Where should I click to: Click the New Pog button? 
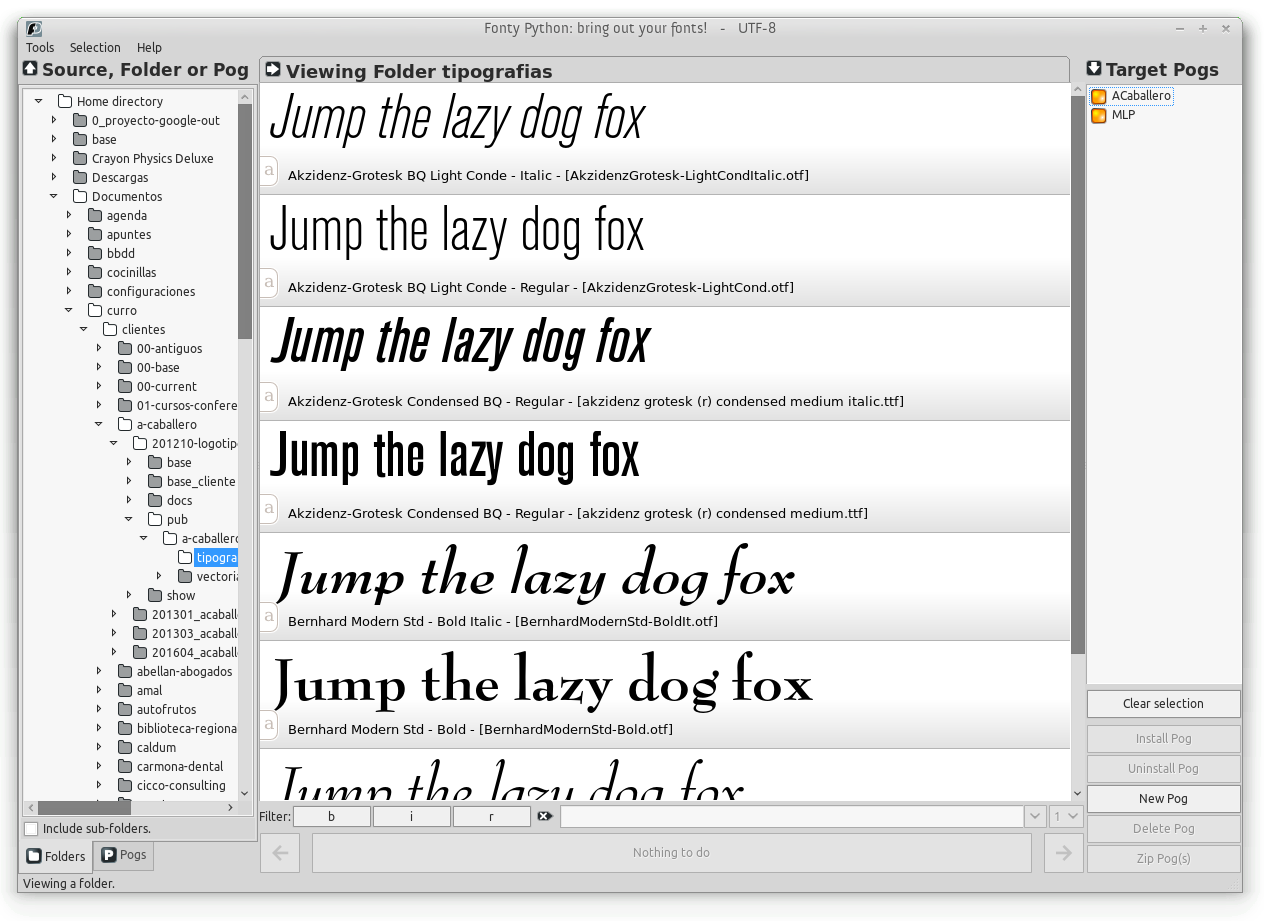coord(1163,799)
